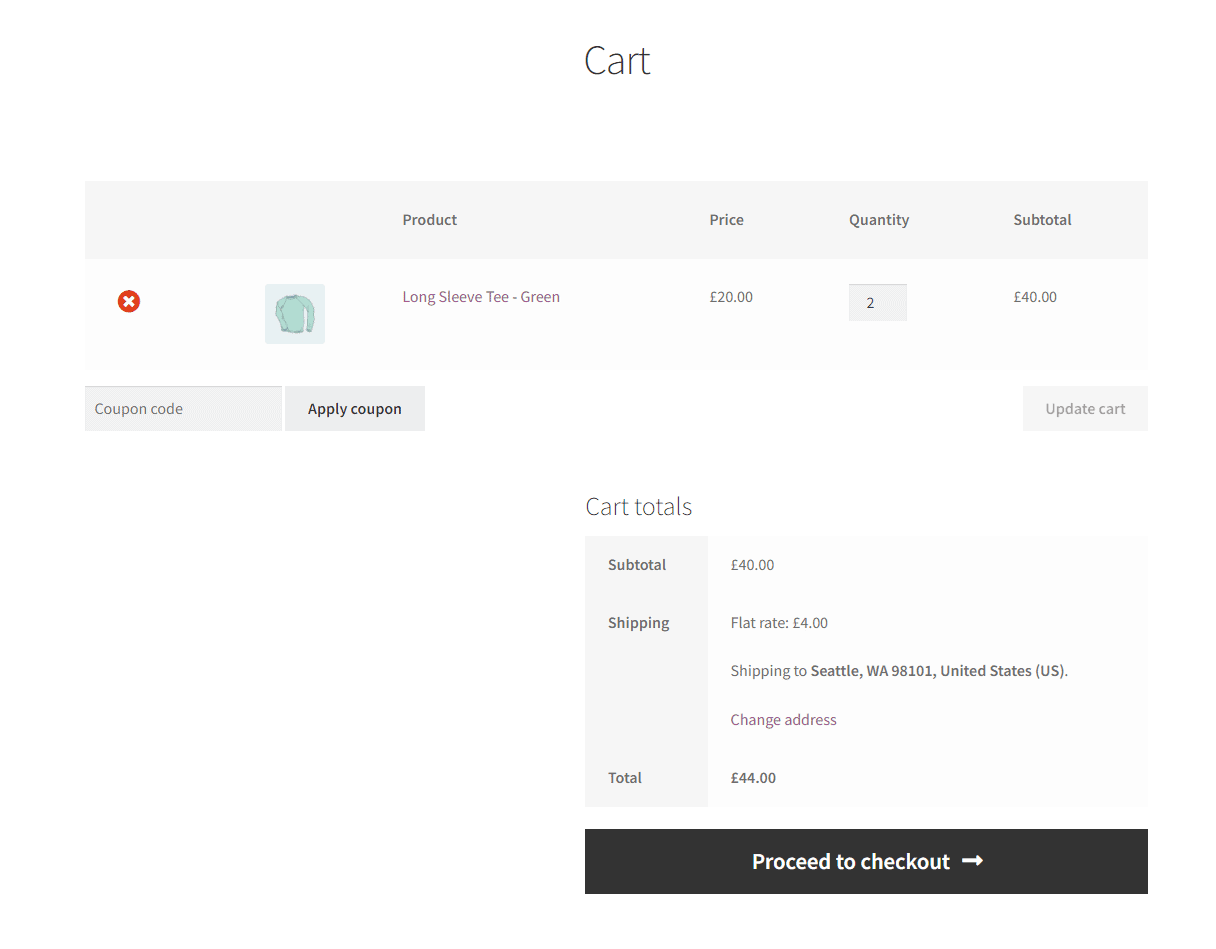Viewport: 1216px width, 949px height.
Task: Click the Flat rate: £4.00 shipping text
Action: click(779, 623)
